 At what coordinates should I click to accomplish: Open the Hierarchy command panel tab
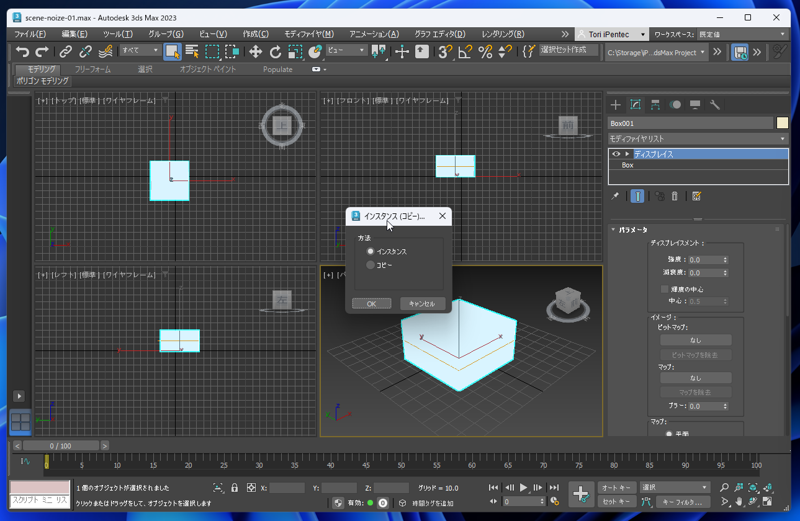coord(655,105)
